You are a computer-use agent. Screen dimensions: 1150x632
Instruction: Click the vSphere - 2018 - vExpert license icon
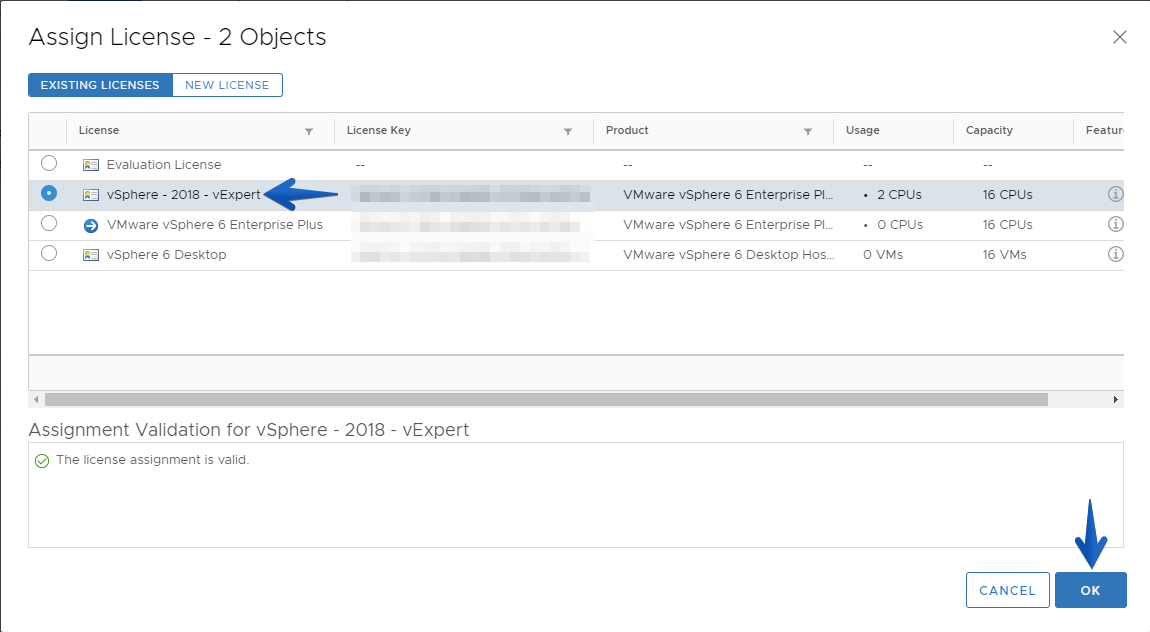pyautogui.click(x=91, y=195)
